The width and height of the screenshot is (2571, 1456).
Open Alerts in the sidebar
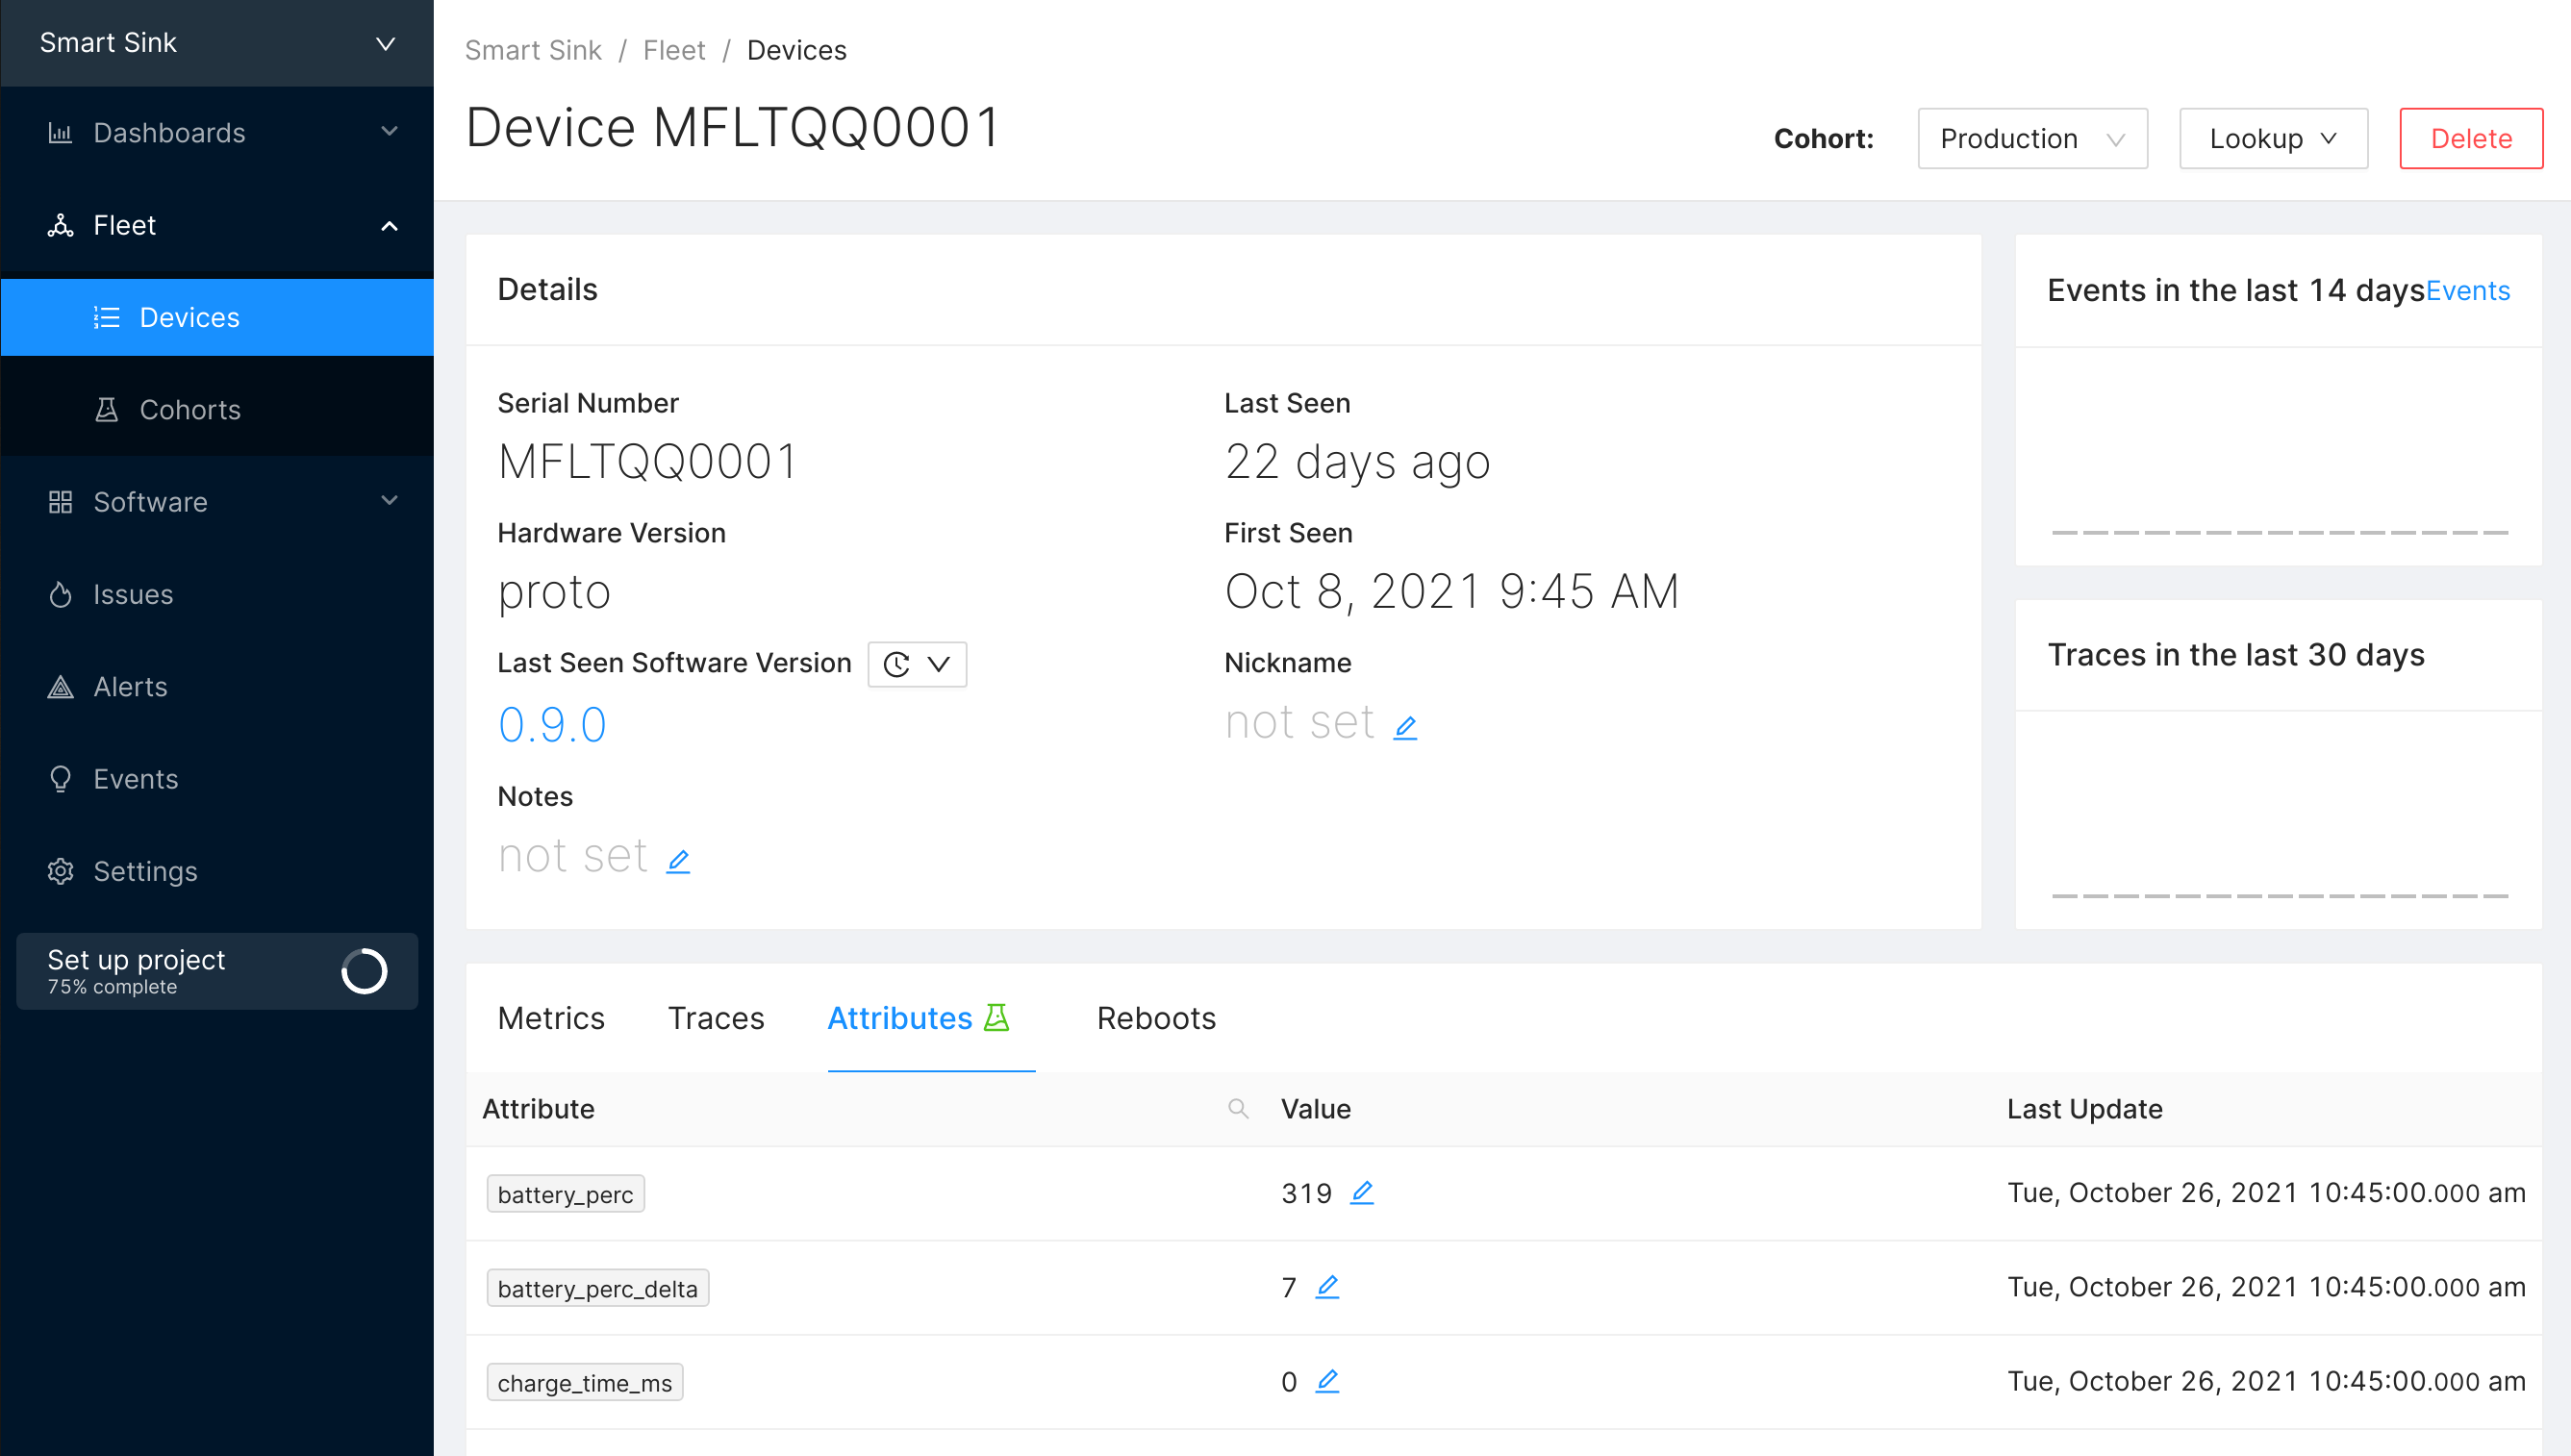[130, 686]
